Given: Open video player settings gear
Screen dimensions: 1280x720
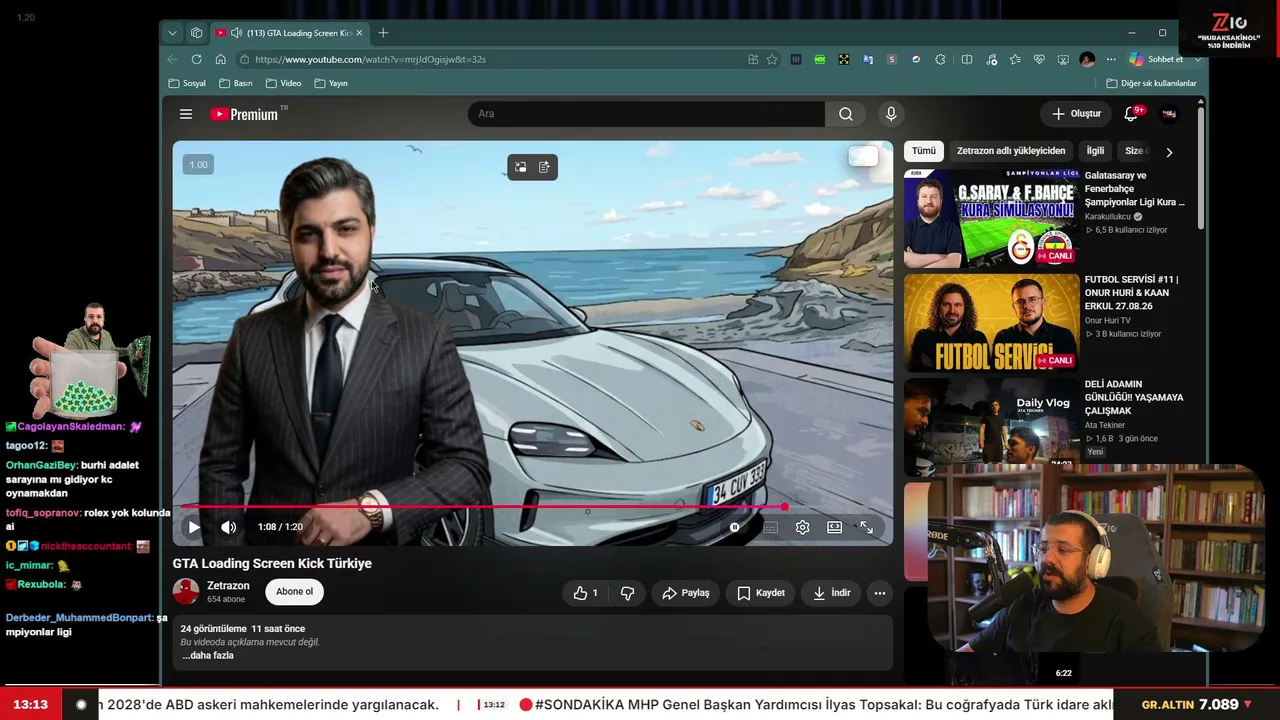Looking at the screenshot, I should pos(803,527).
